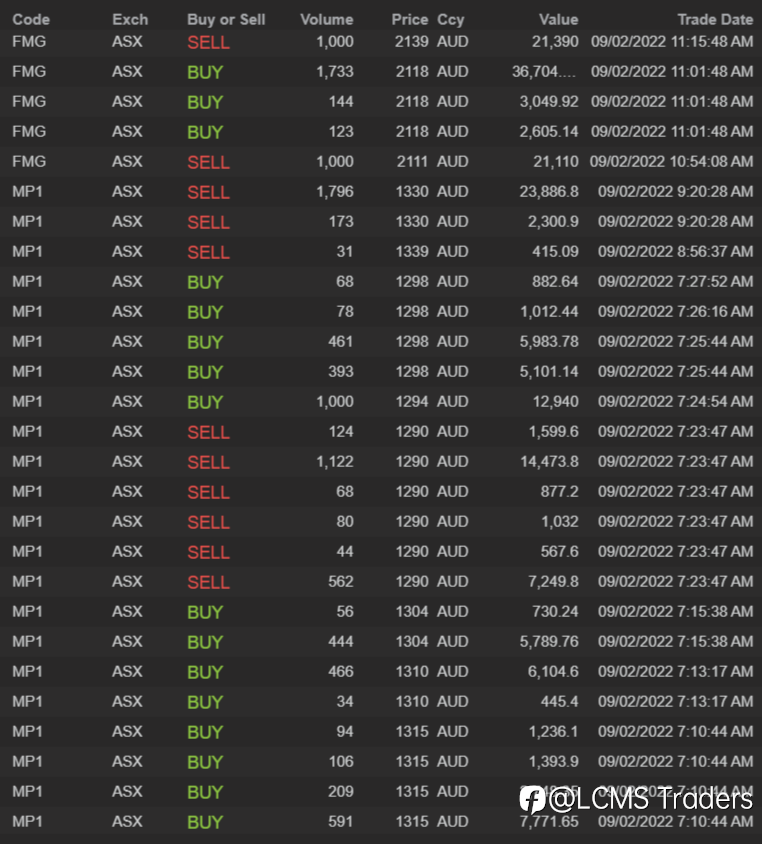Click the Exch column header
The image size is (762, 844).
point(130,19)
